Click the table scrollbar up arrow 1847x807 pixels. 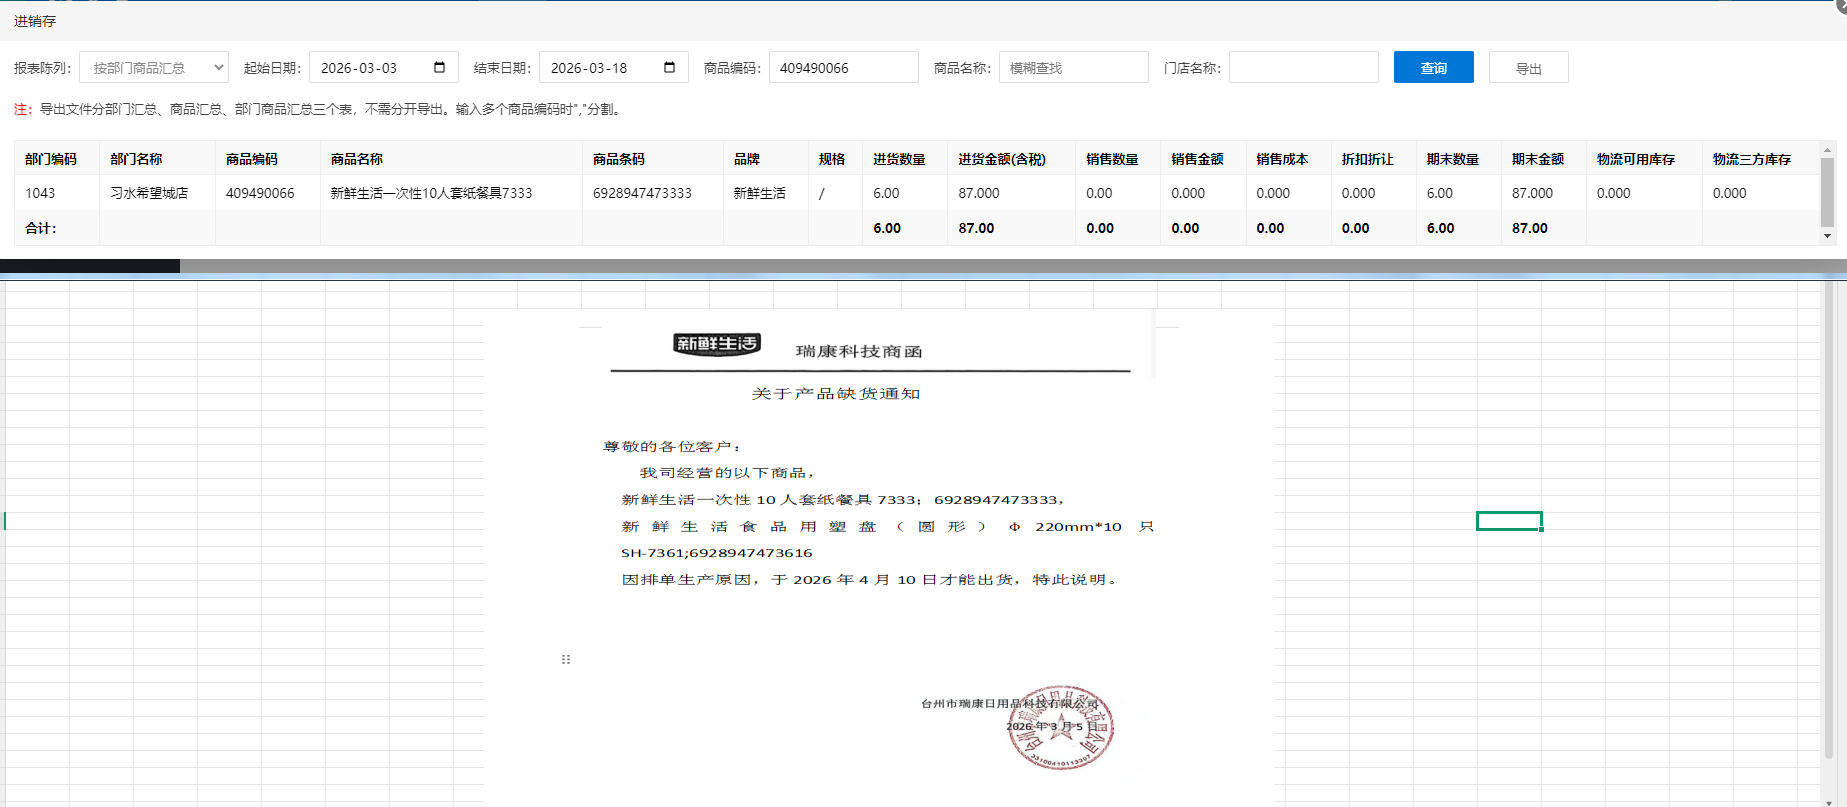[x=1827, y=151]
